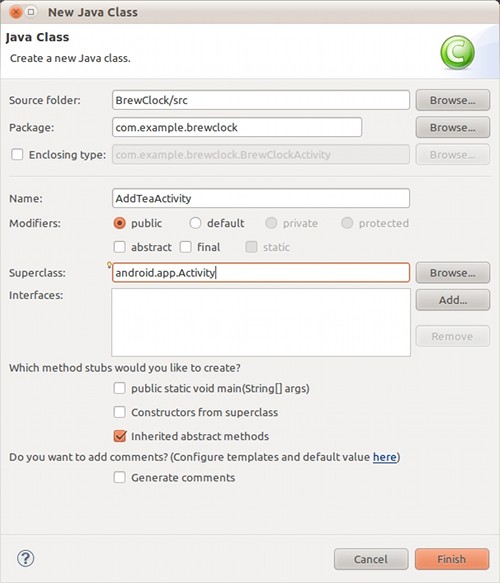The image size is (500, 583).
Task: Enable Generate comments checkbox
Action: [x=119, y=477]
